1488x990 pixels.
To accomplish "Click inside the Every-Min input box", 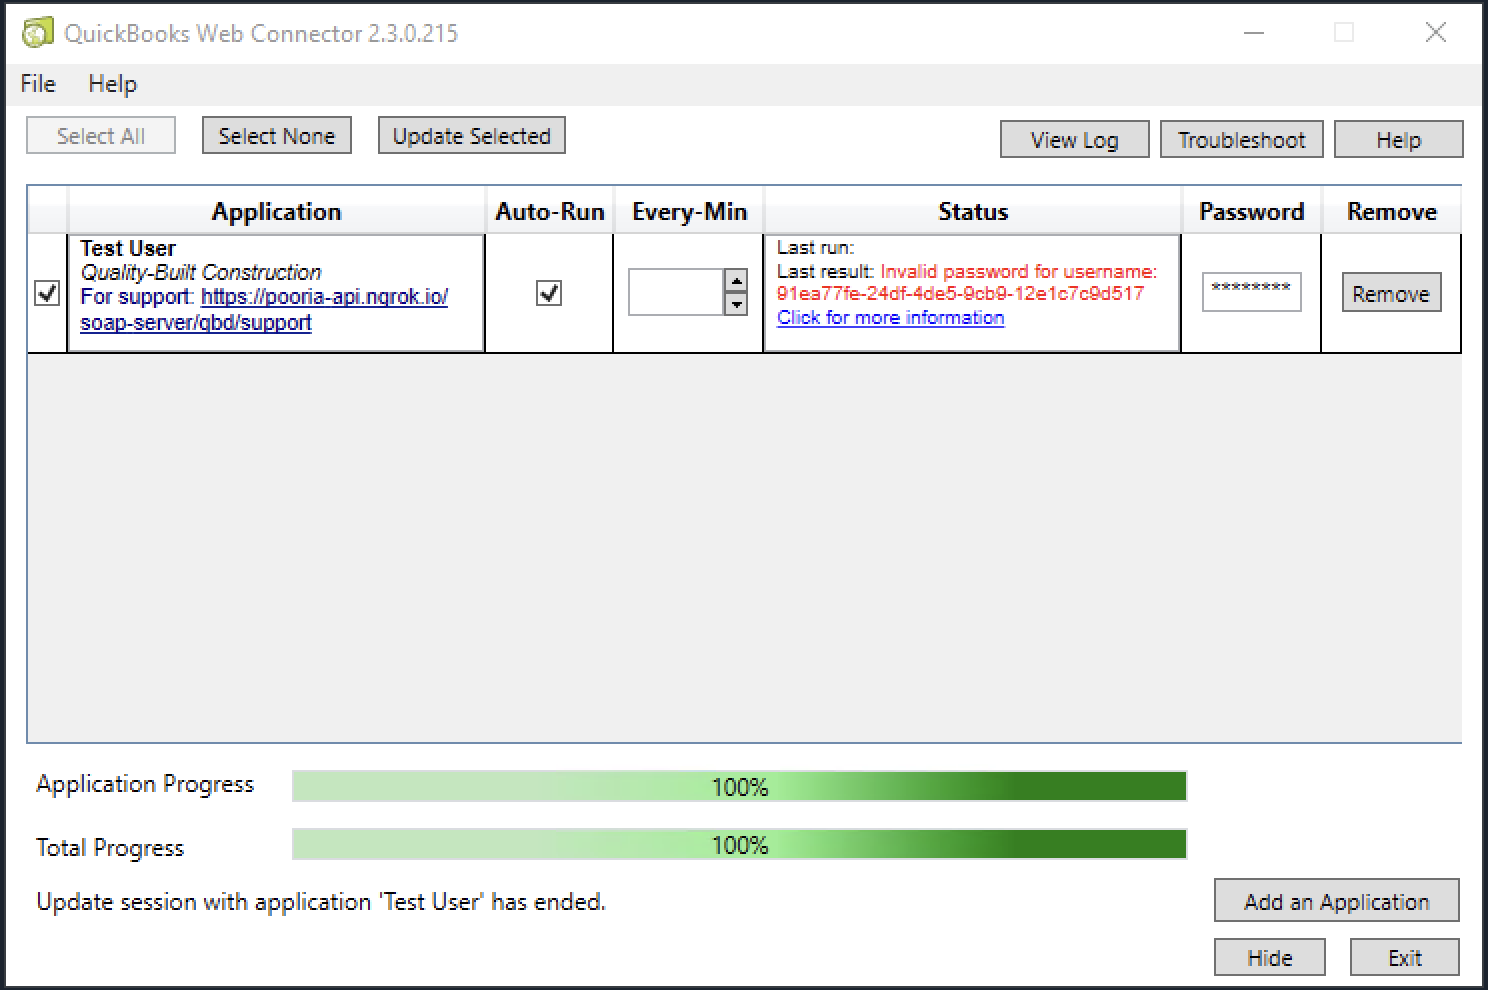I will [x=676, y=292].
